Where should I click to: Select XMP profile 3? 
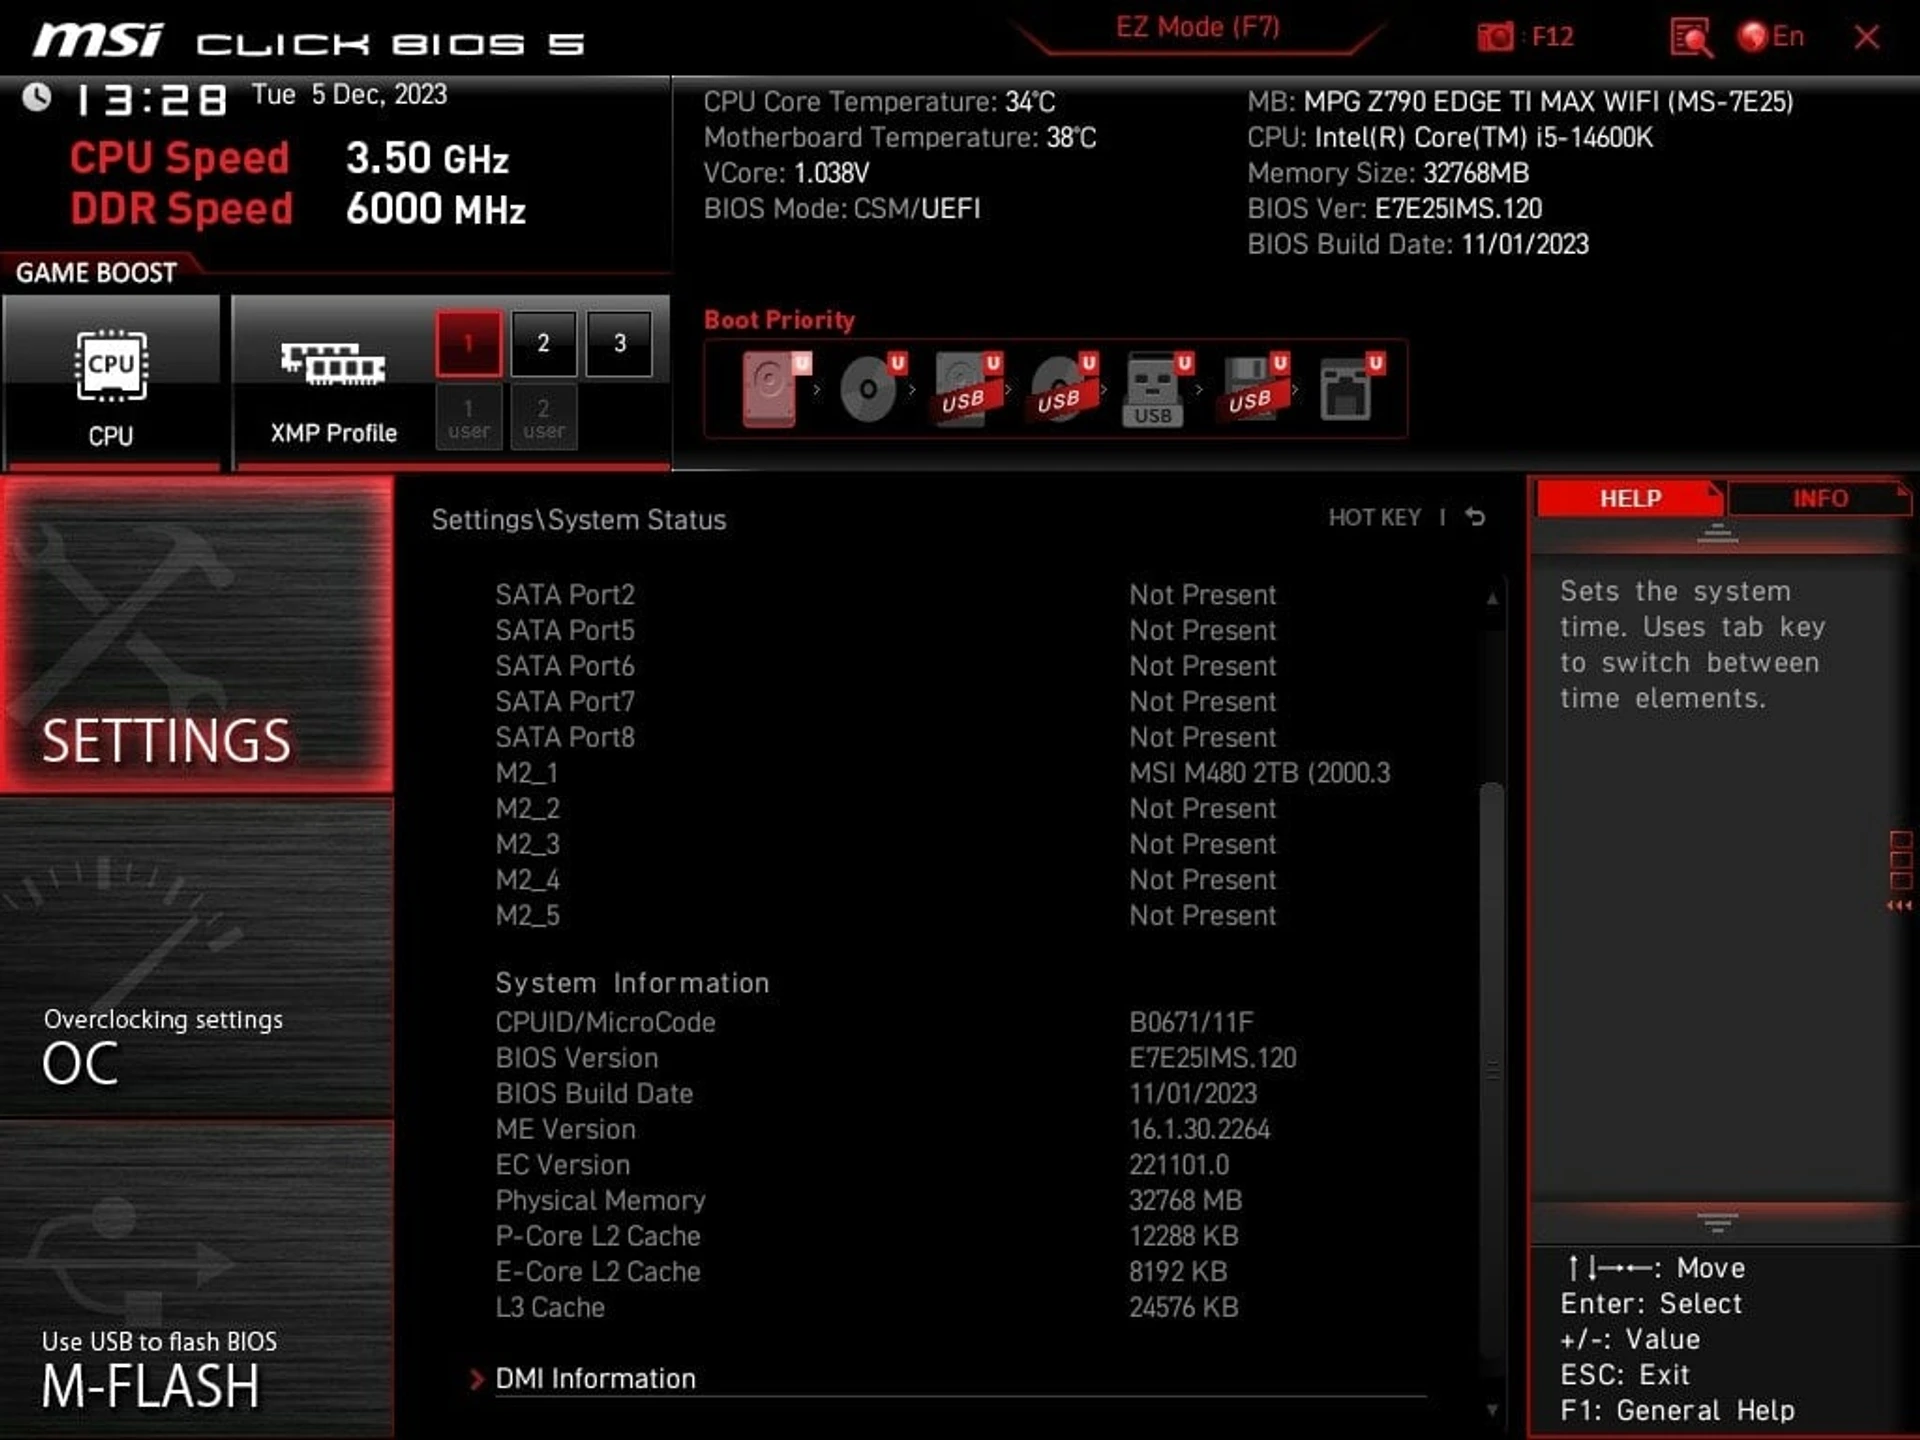(619, 343)
